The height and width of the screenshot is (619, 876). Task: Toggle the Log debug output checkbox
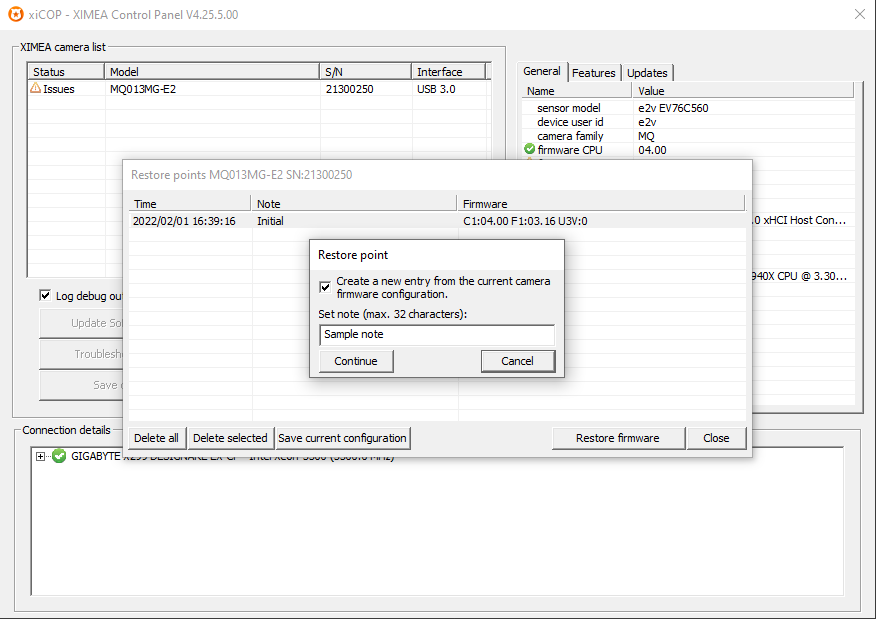click(x=45, y=296)
